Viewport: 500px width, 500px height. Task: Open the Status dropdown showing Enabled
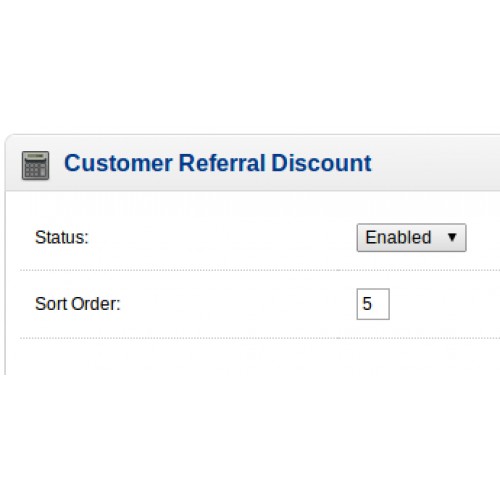click(x=411, y=238)
